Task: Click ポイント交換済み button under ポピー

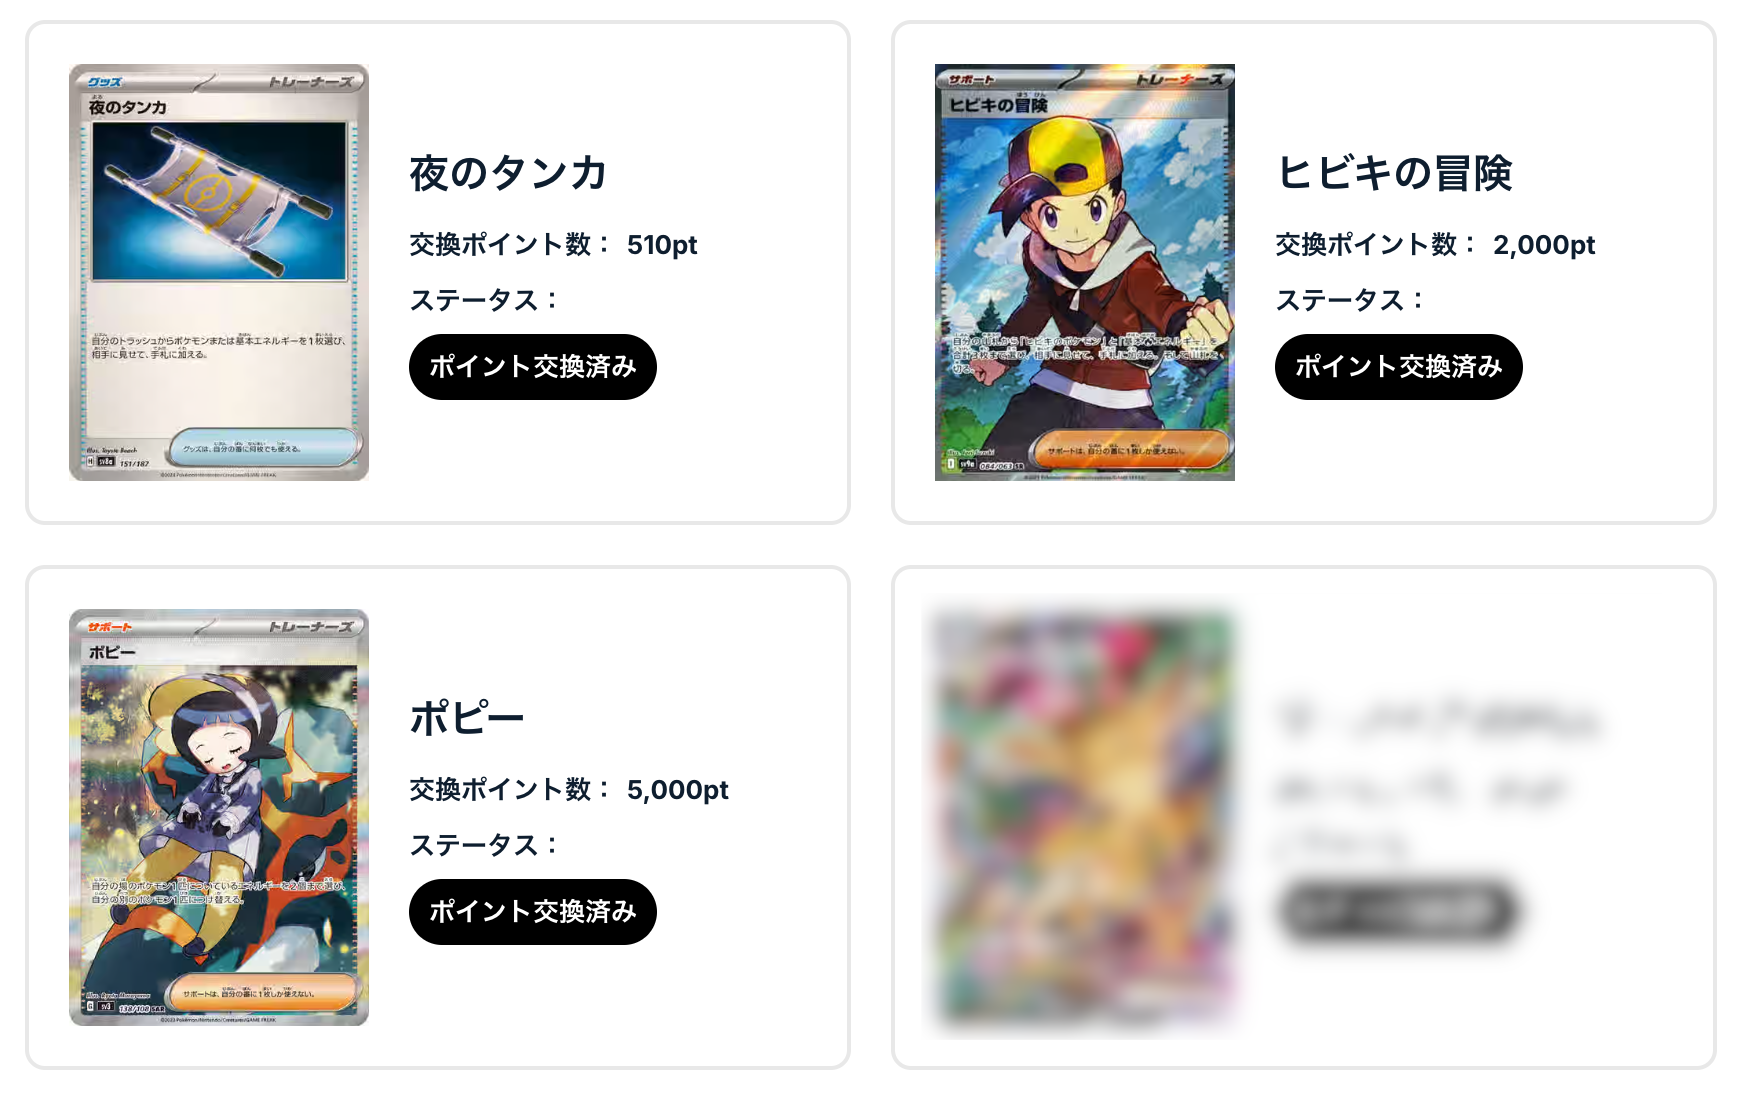Action: (533, 912)
